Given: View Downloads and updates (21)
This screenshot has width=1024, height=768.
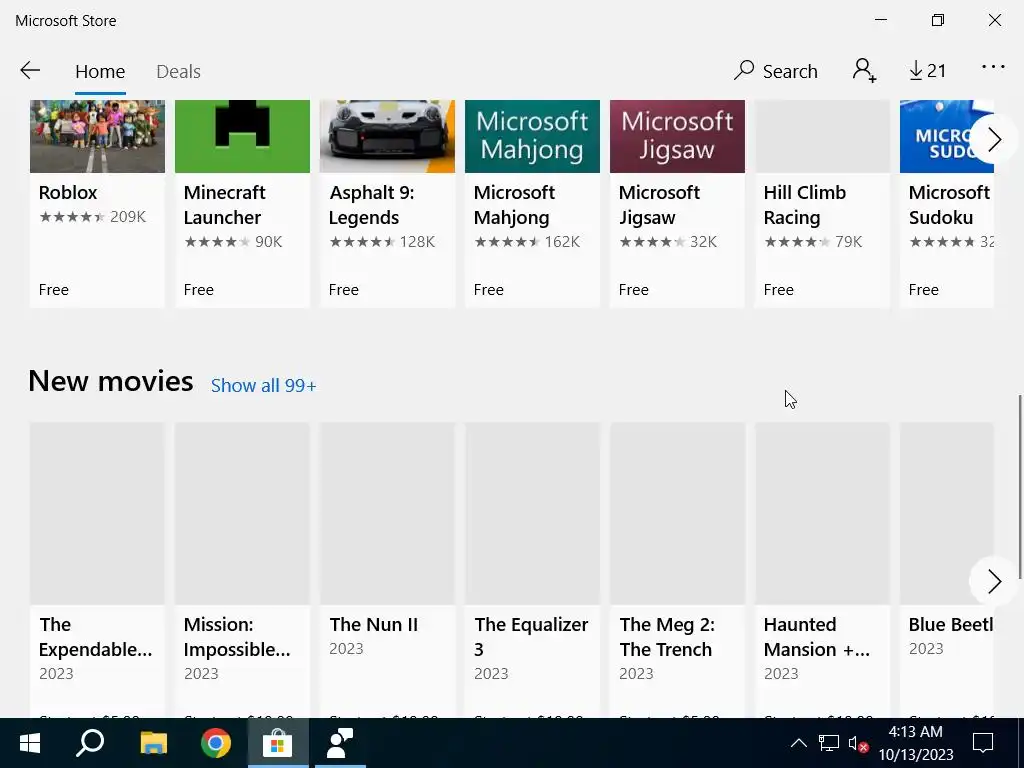Looking at the screenshot, I should [927, 71].
